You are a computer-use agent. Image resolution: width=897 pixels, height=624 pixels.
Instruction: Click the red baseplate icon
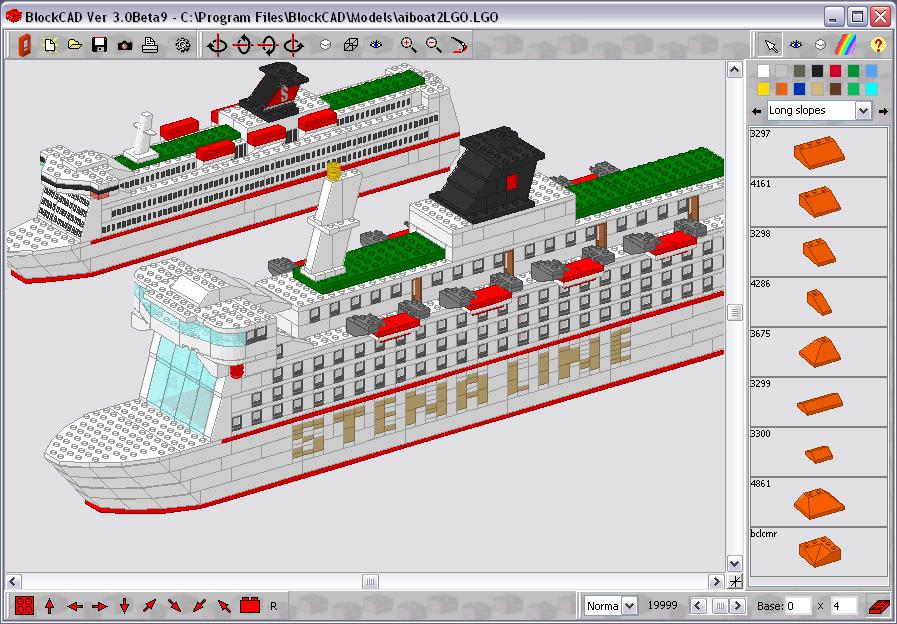pos(878,606)
